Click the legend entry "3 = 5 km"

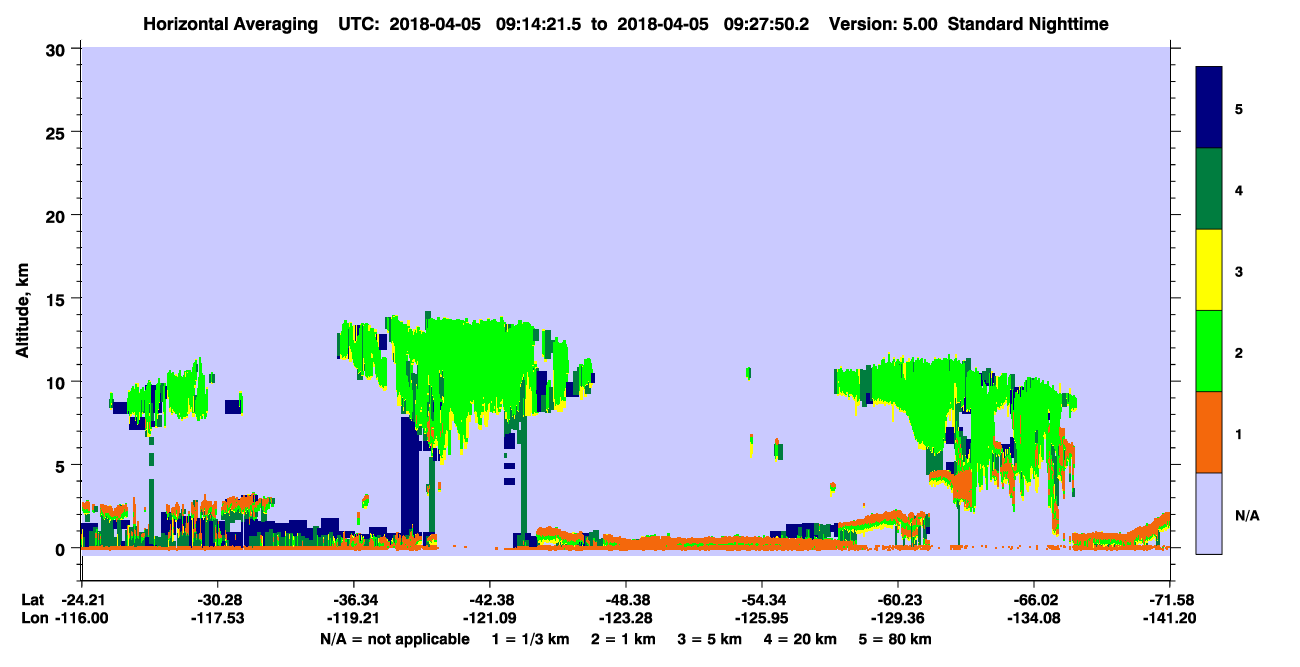point(710,639)
